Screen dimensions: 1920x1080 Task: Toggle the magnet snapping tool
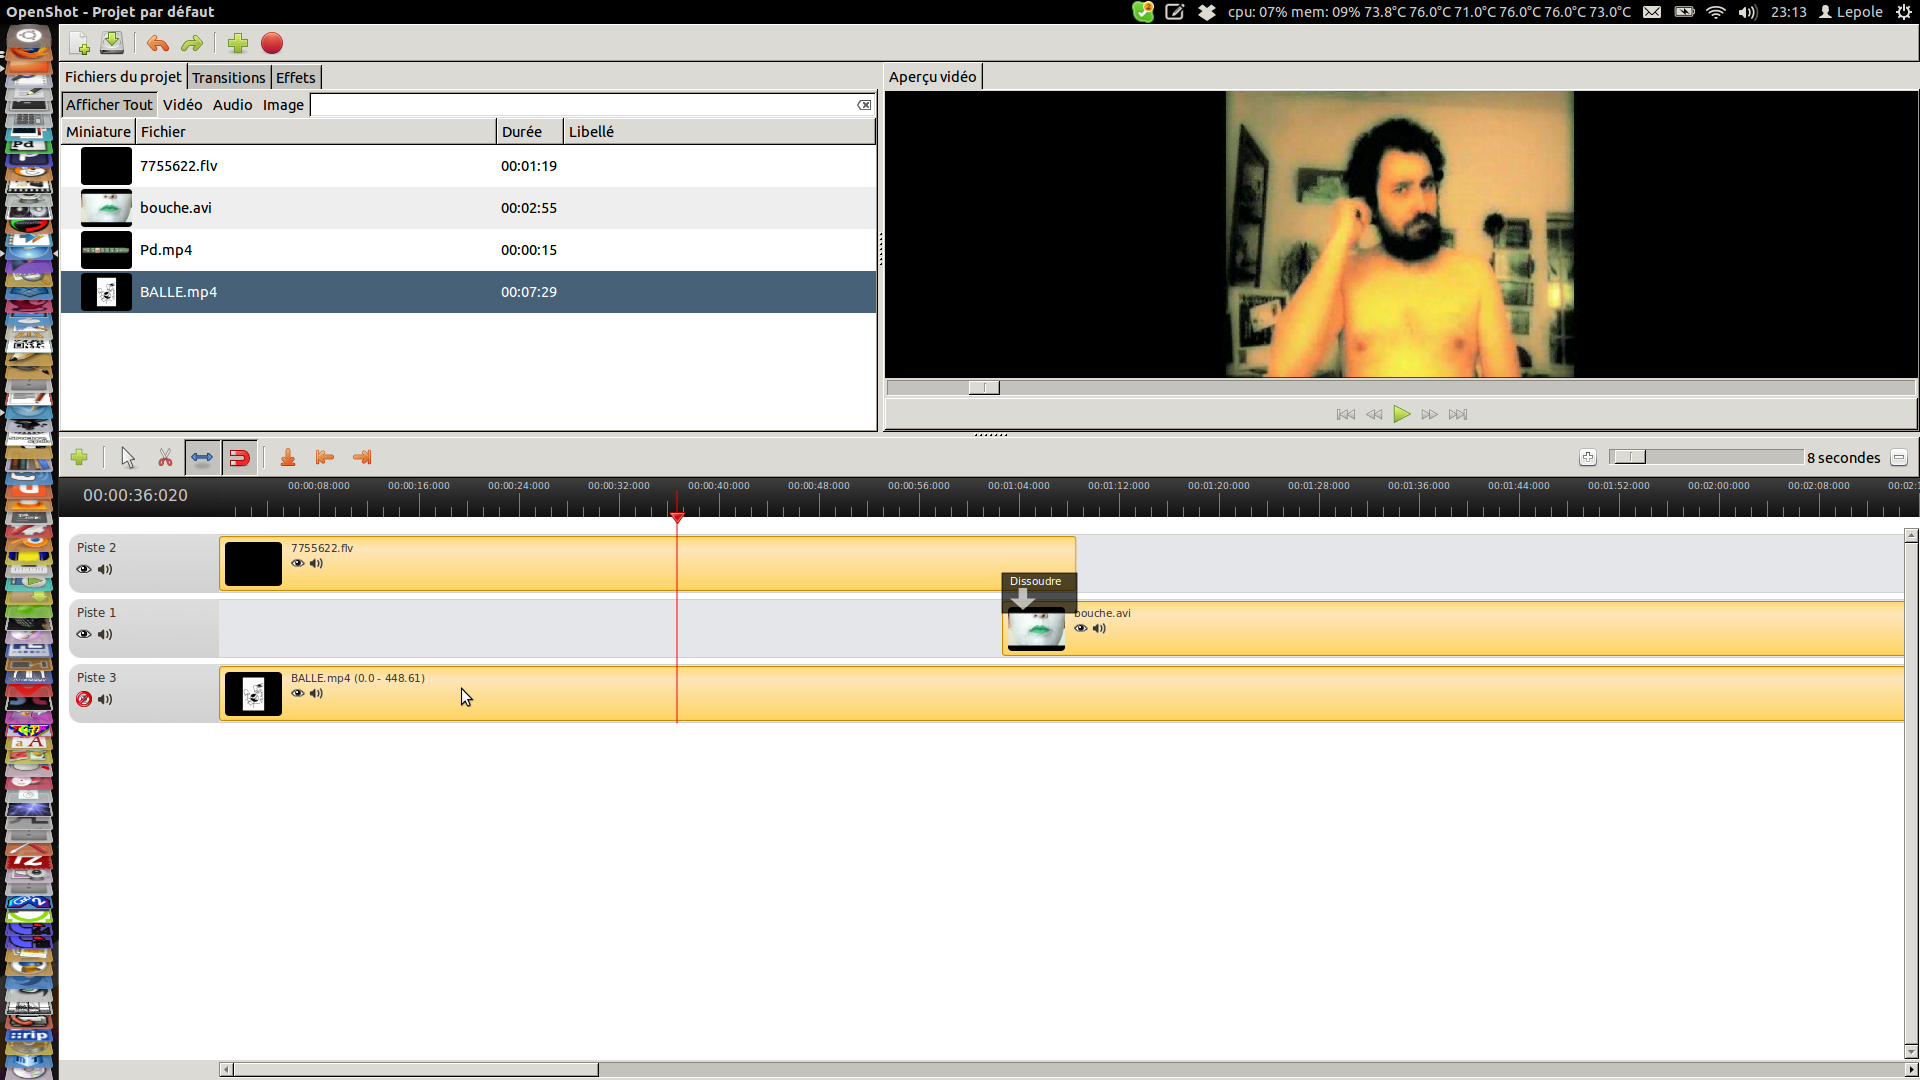pyautogui.click(x=240, y=458)
